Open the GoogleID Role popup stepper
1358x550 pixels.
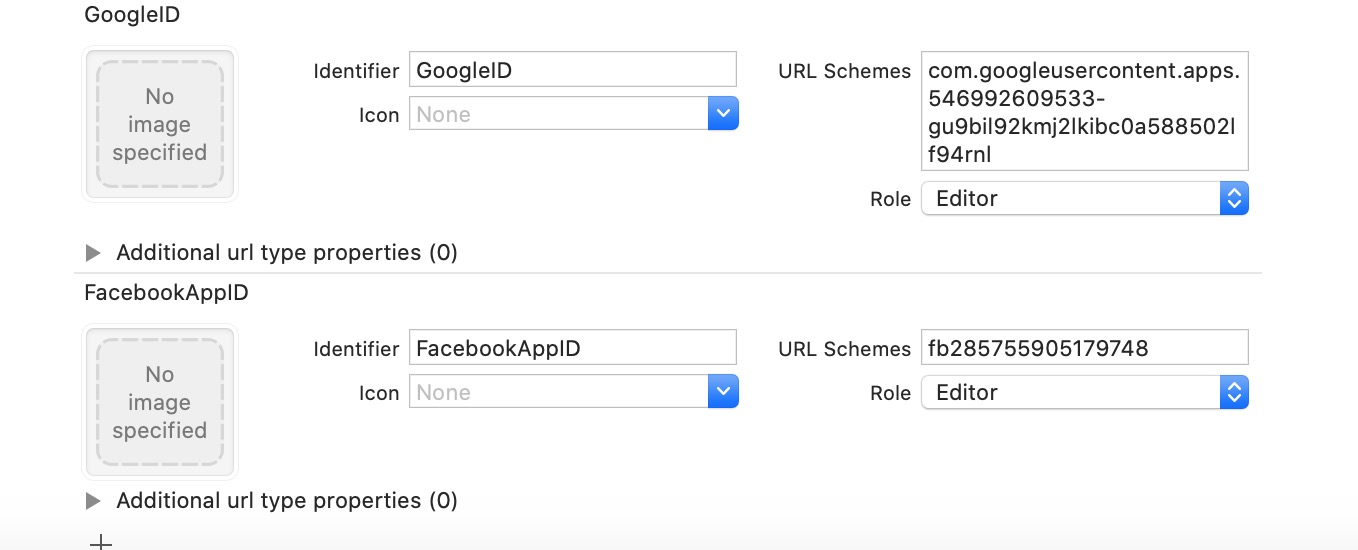pyautogui.click(x=1234, y=198)
